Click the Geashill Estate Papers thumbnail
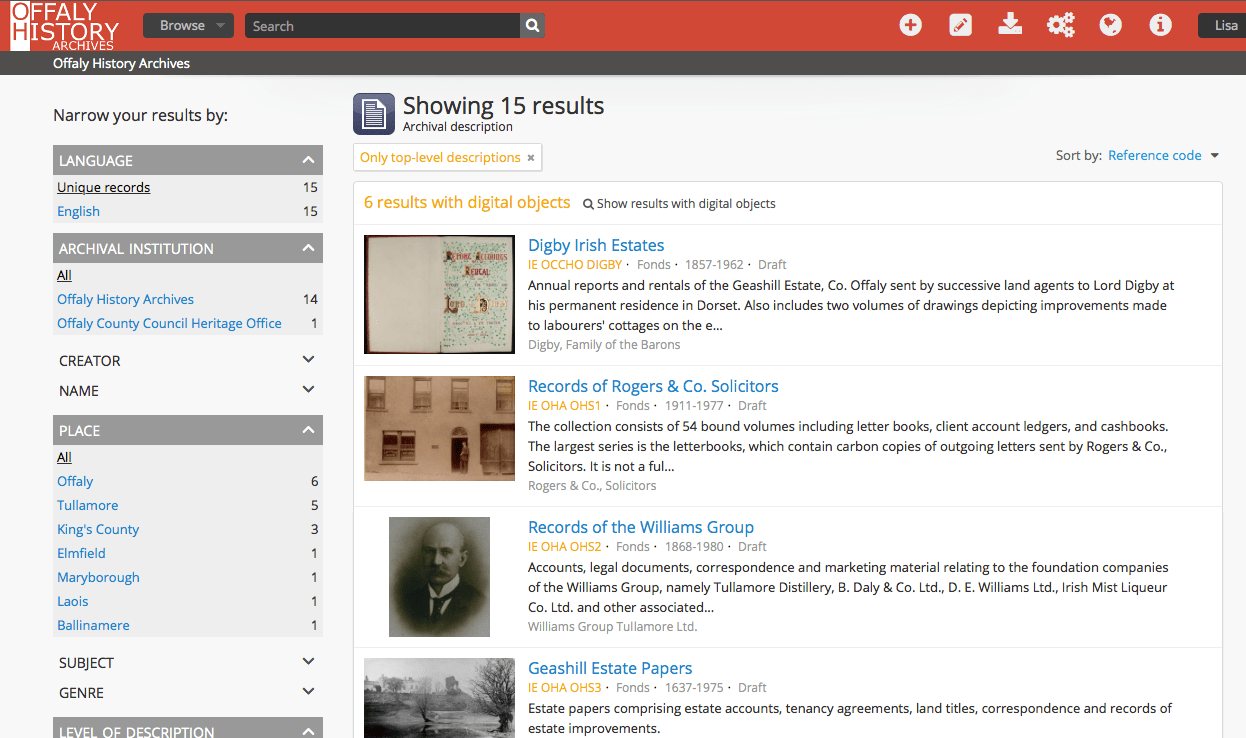The image size is (1246, 738). (439, 698)
